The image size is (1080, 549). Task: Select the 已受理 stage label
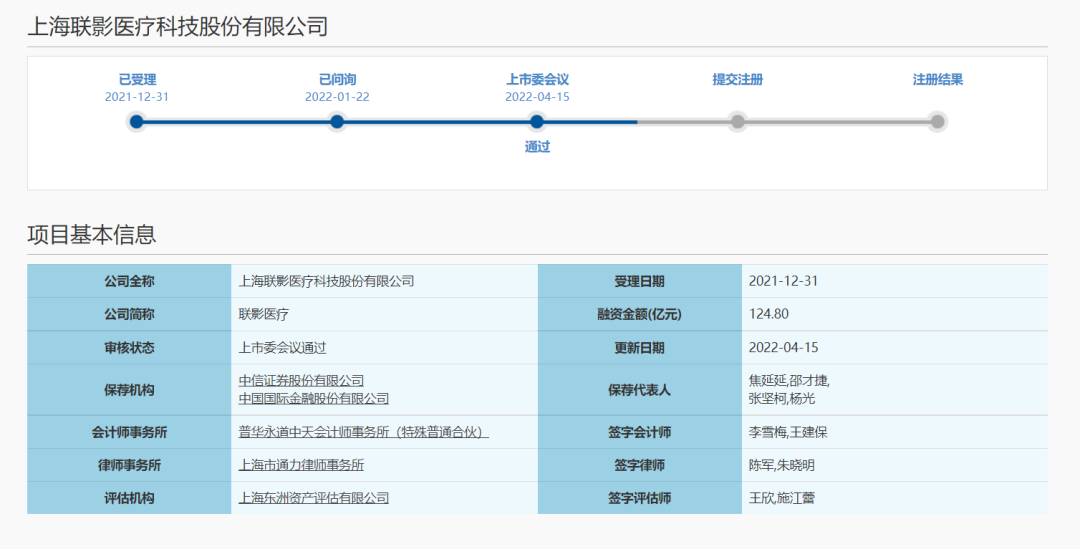137,79
